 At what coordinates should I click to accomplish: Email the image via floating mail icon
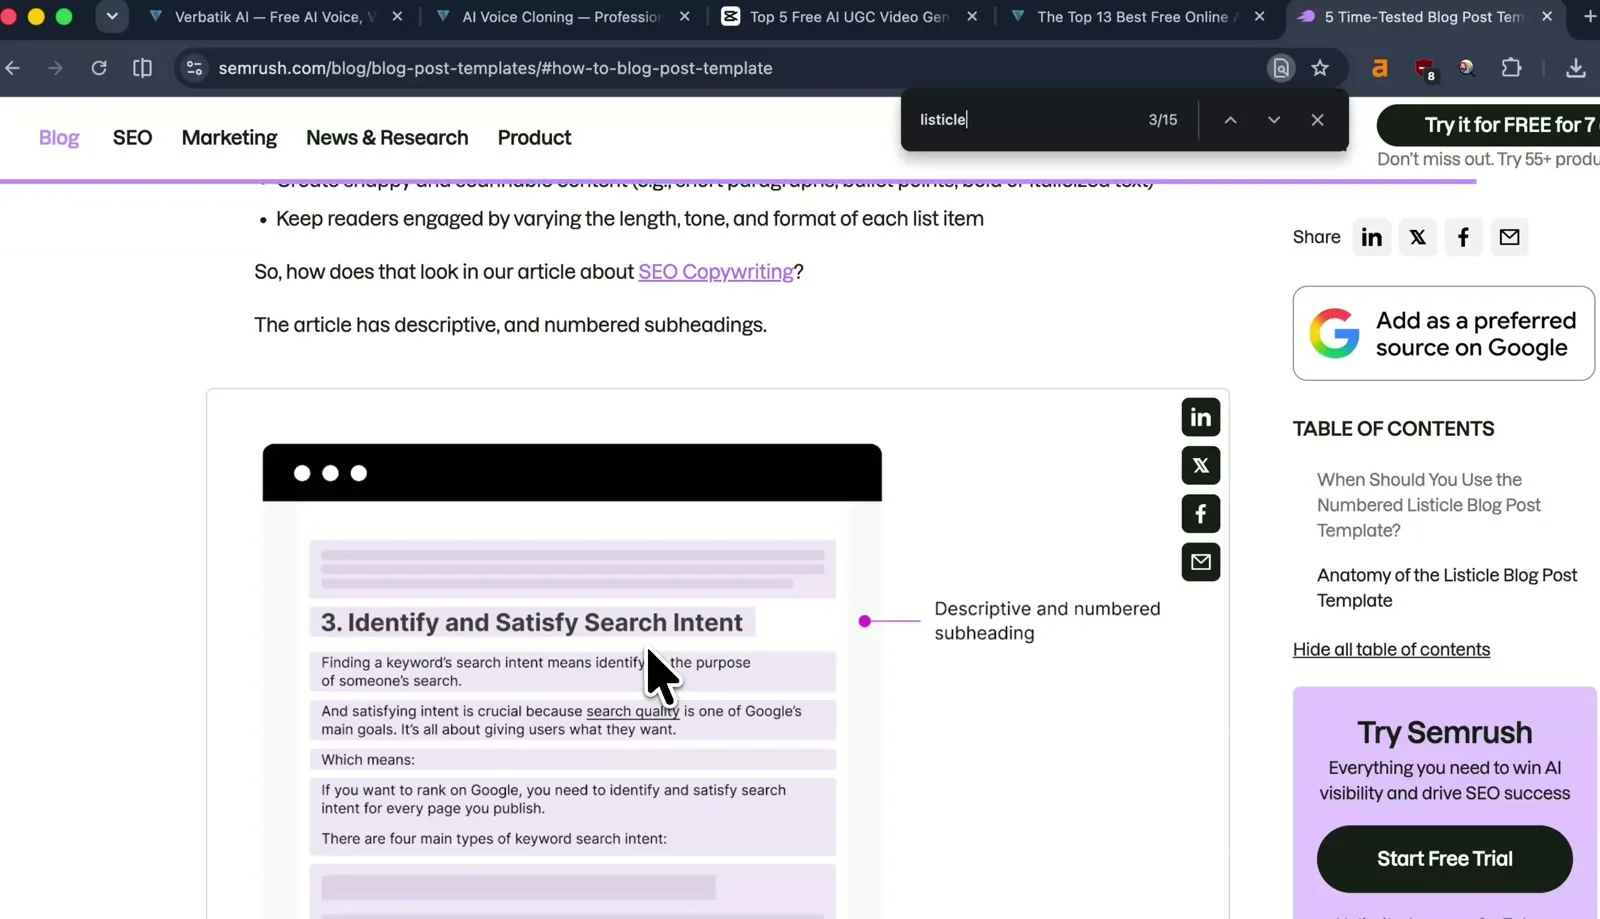[1201, 562]
